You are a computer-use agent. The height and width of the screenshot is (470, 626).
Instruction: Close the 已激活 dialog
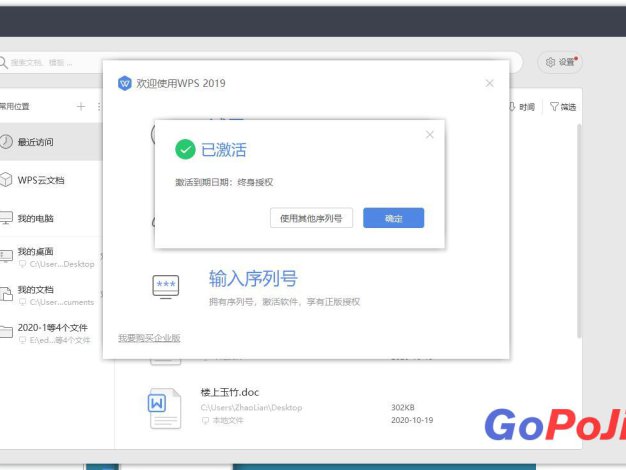pyautogui.click(x=430, y=135)
